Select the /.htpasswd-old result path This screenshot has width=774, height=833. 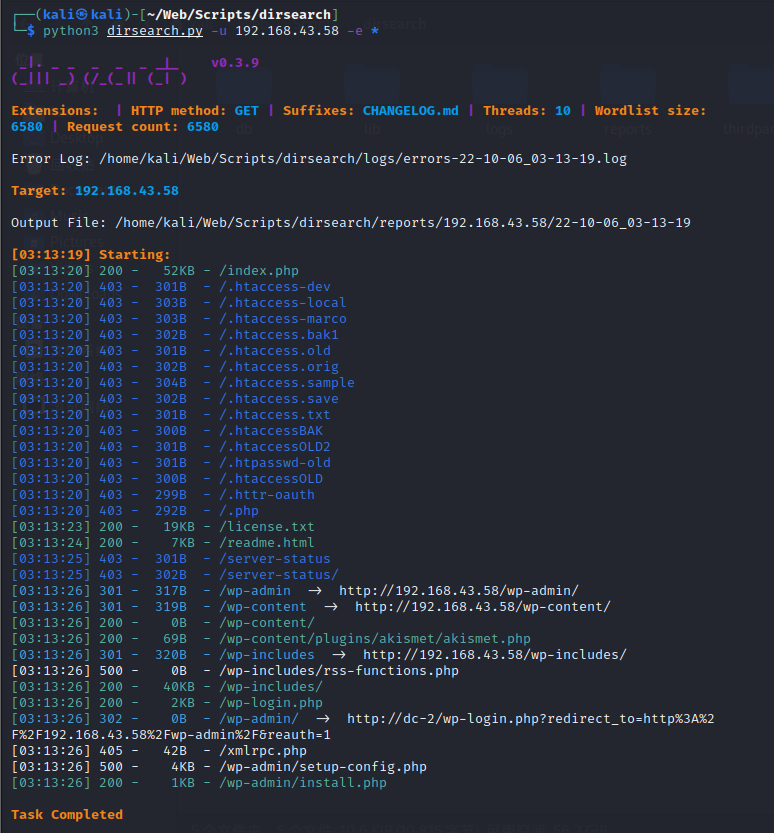274,463
